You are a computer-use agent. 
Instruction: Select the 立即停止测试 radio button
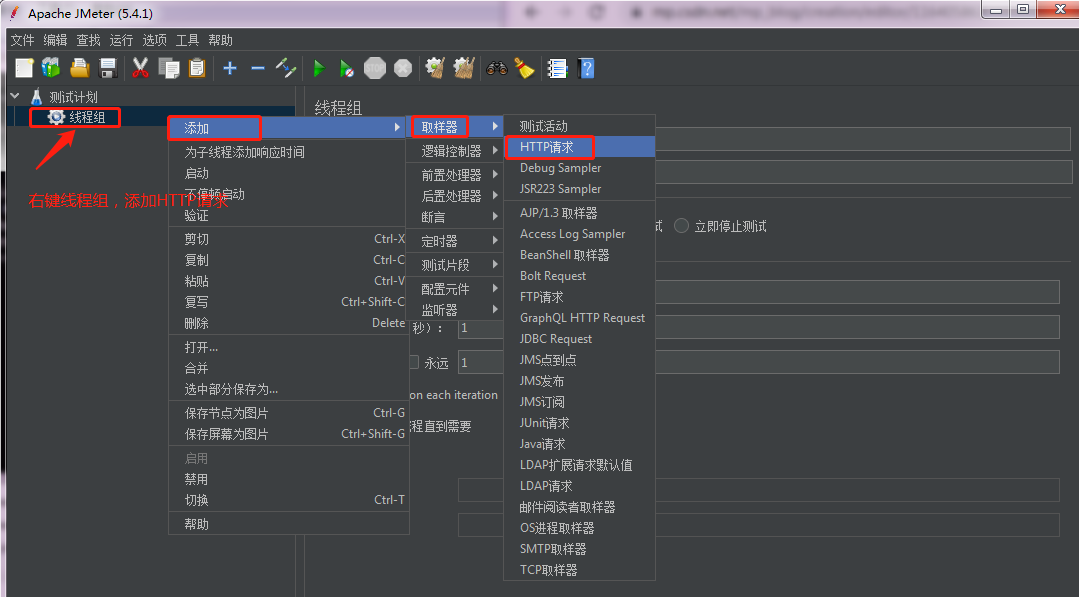[681, 224]
